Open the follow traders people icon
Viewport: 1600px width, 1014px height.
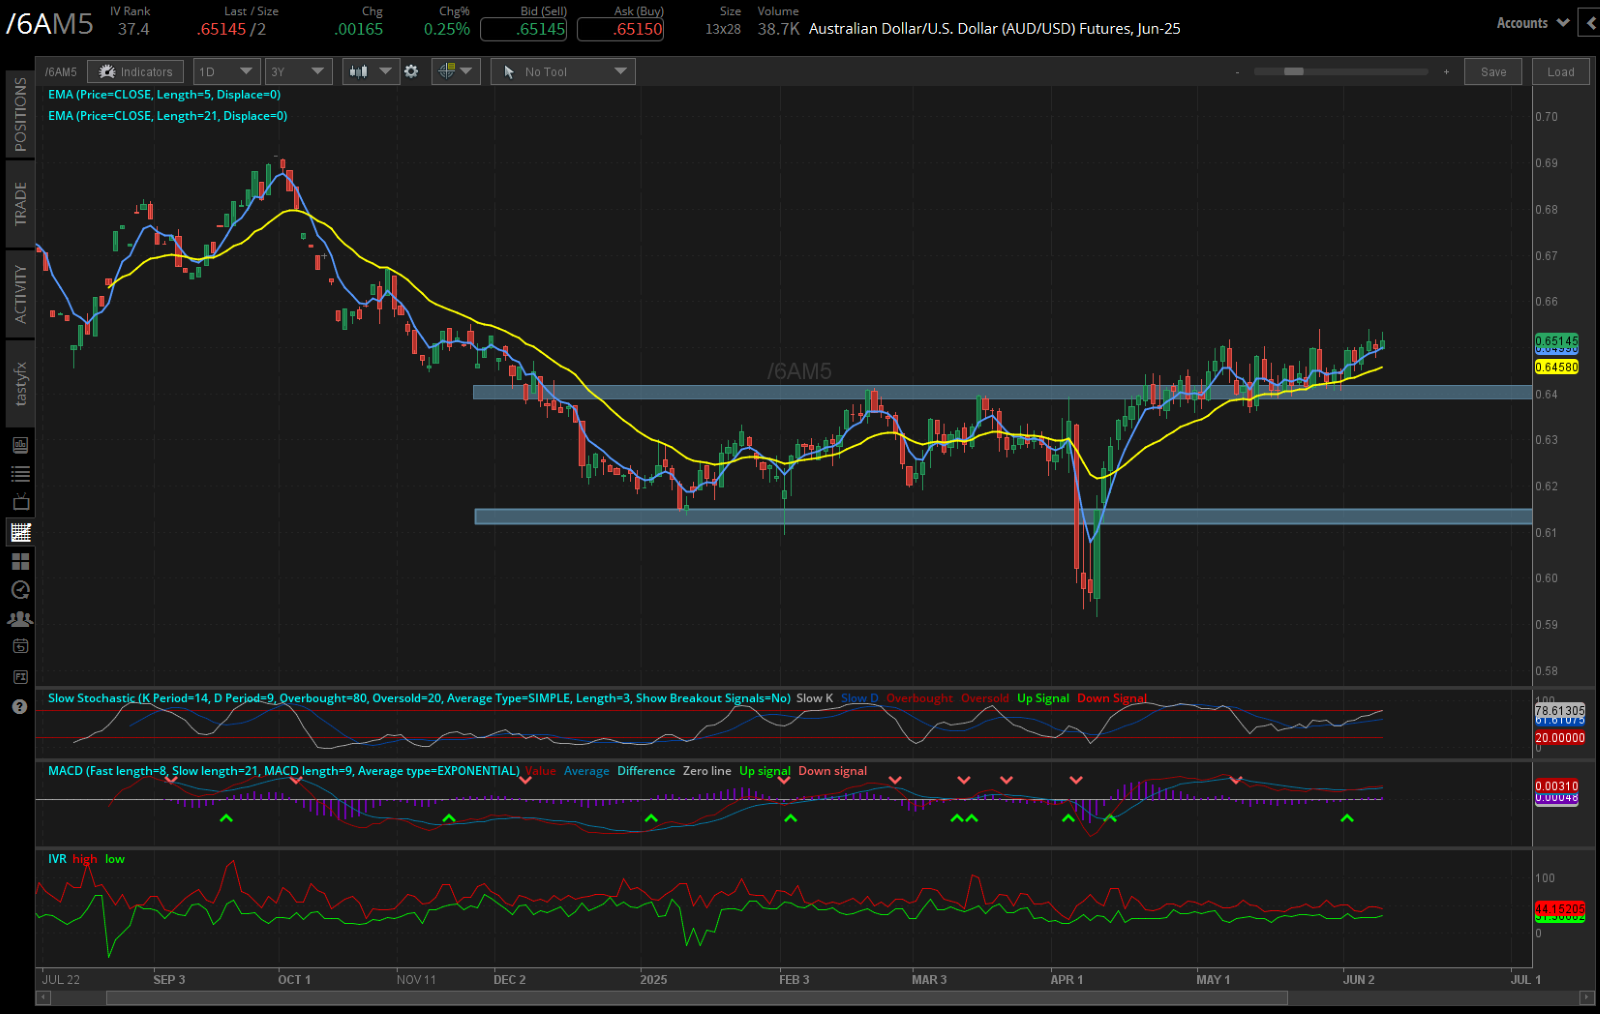20,619
